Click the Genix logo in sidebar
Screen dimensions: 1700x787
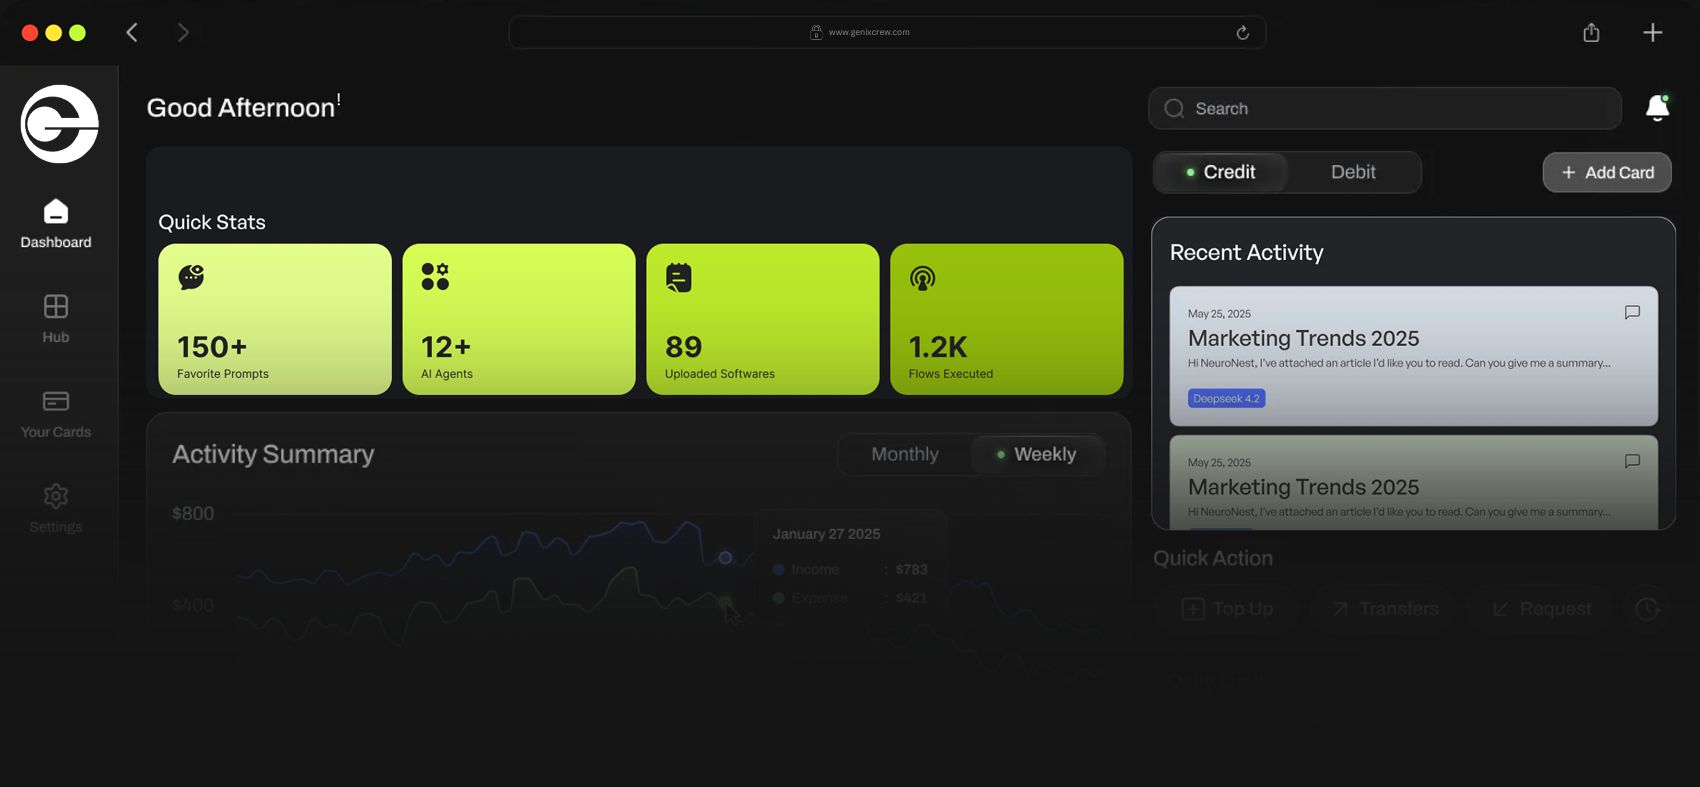click(x=60, y=124)
